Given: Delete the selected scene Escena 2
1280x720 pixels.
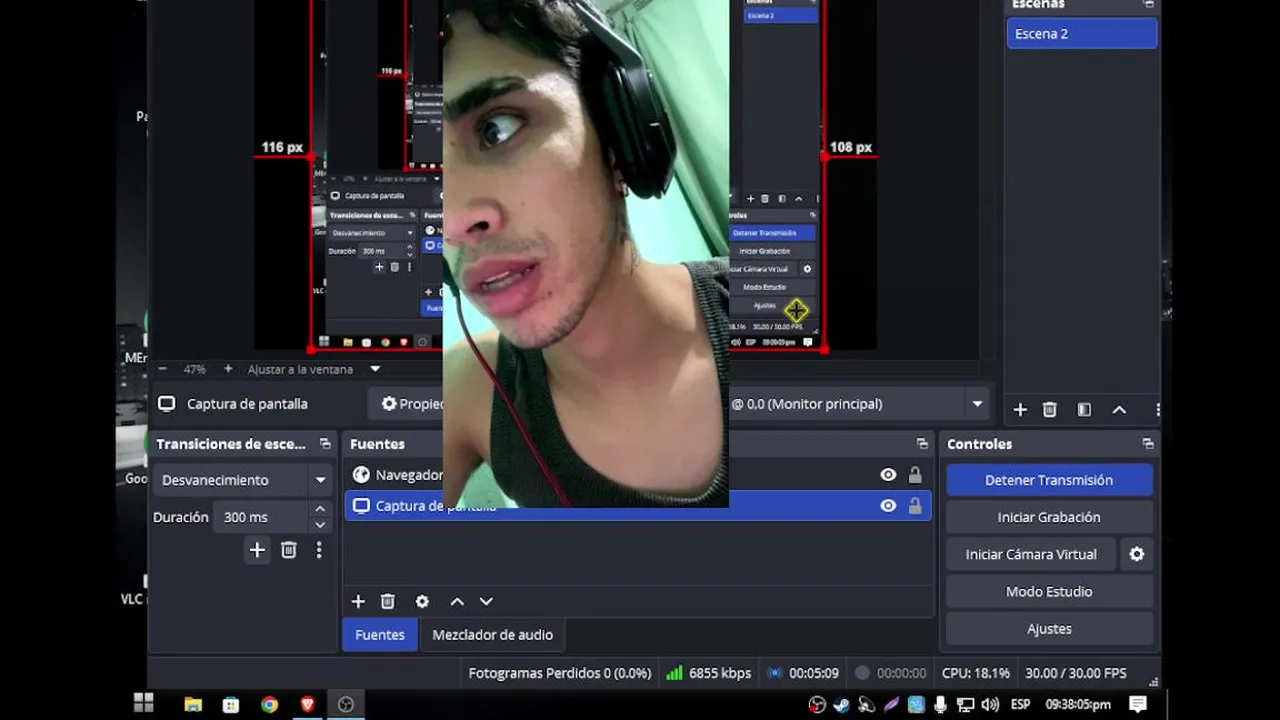Looking at the screenshot, I should [1050, 409].
